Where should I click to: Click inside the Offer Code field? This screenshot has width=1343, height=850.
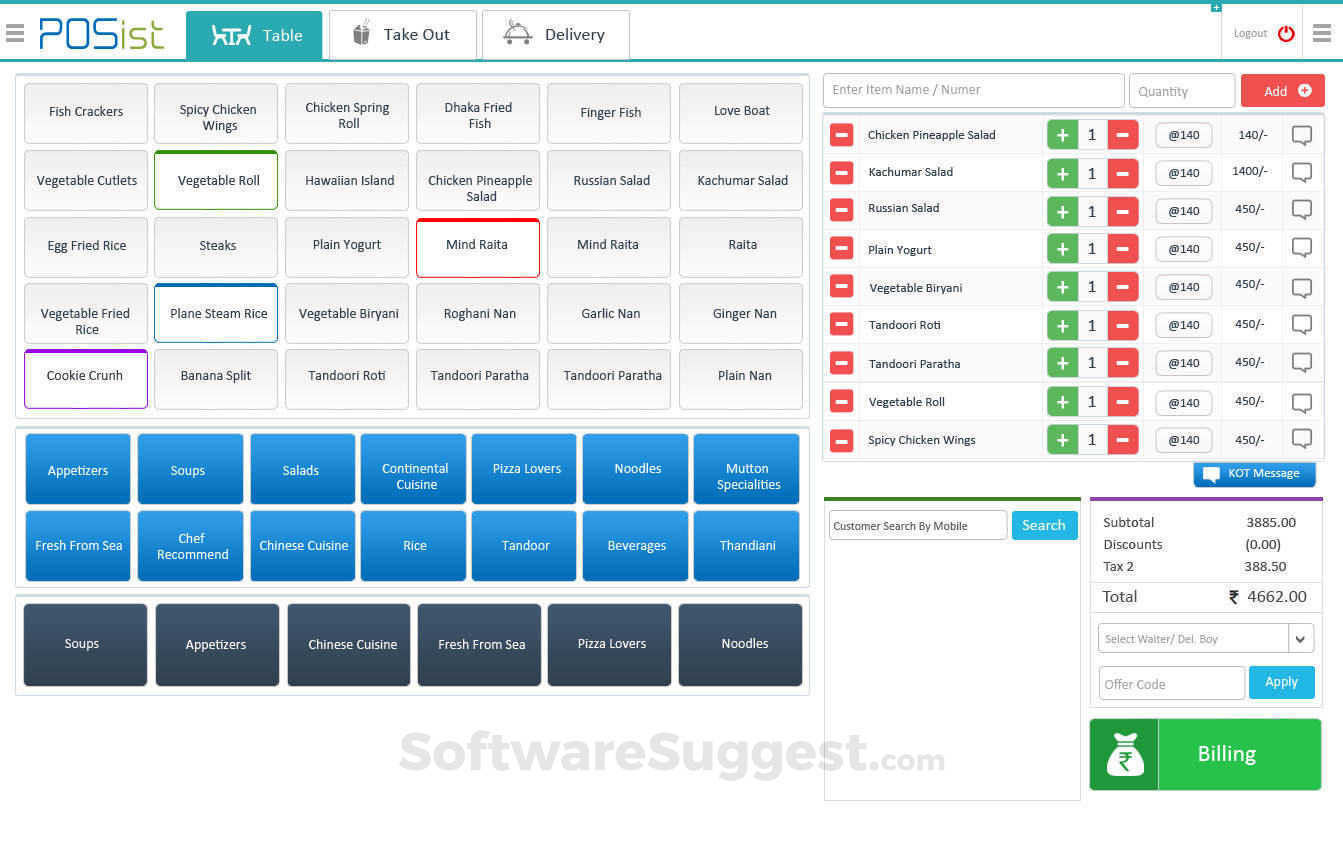click(1171, 683)
